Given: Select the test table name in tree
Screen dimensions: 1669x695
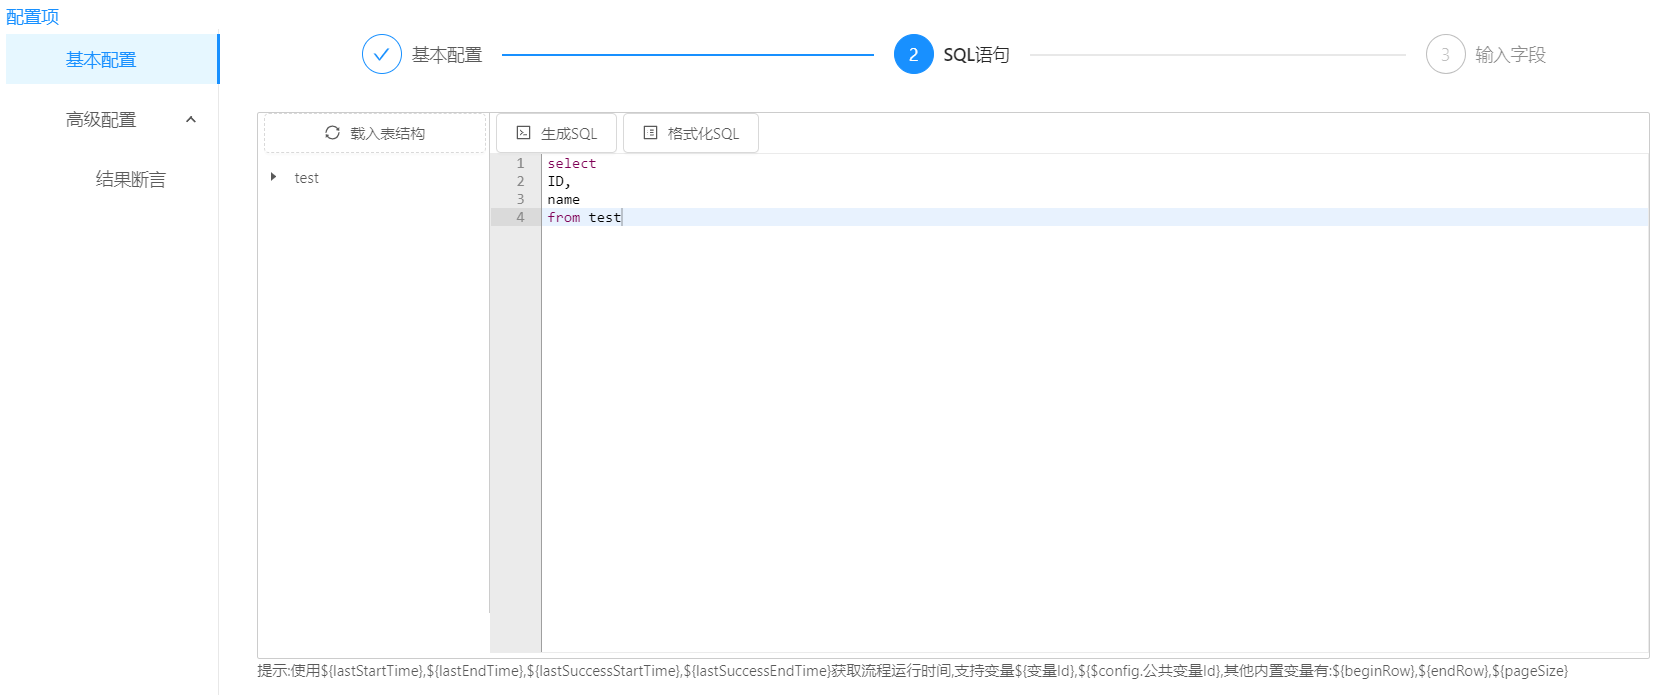Looking at the screenshot, I should (x=306, y=178).
